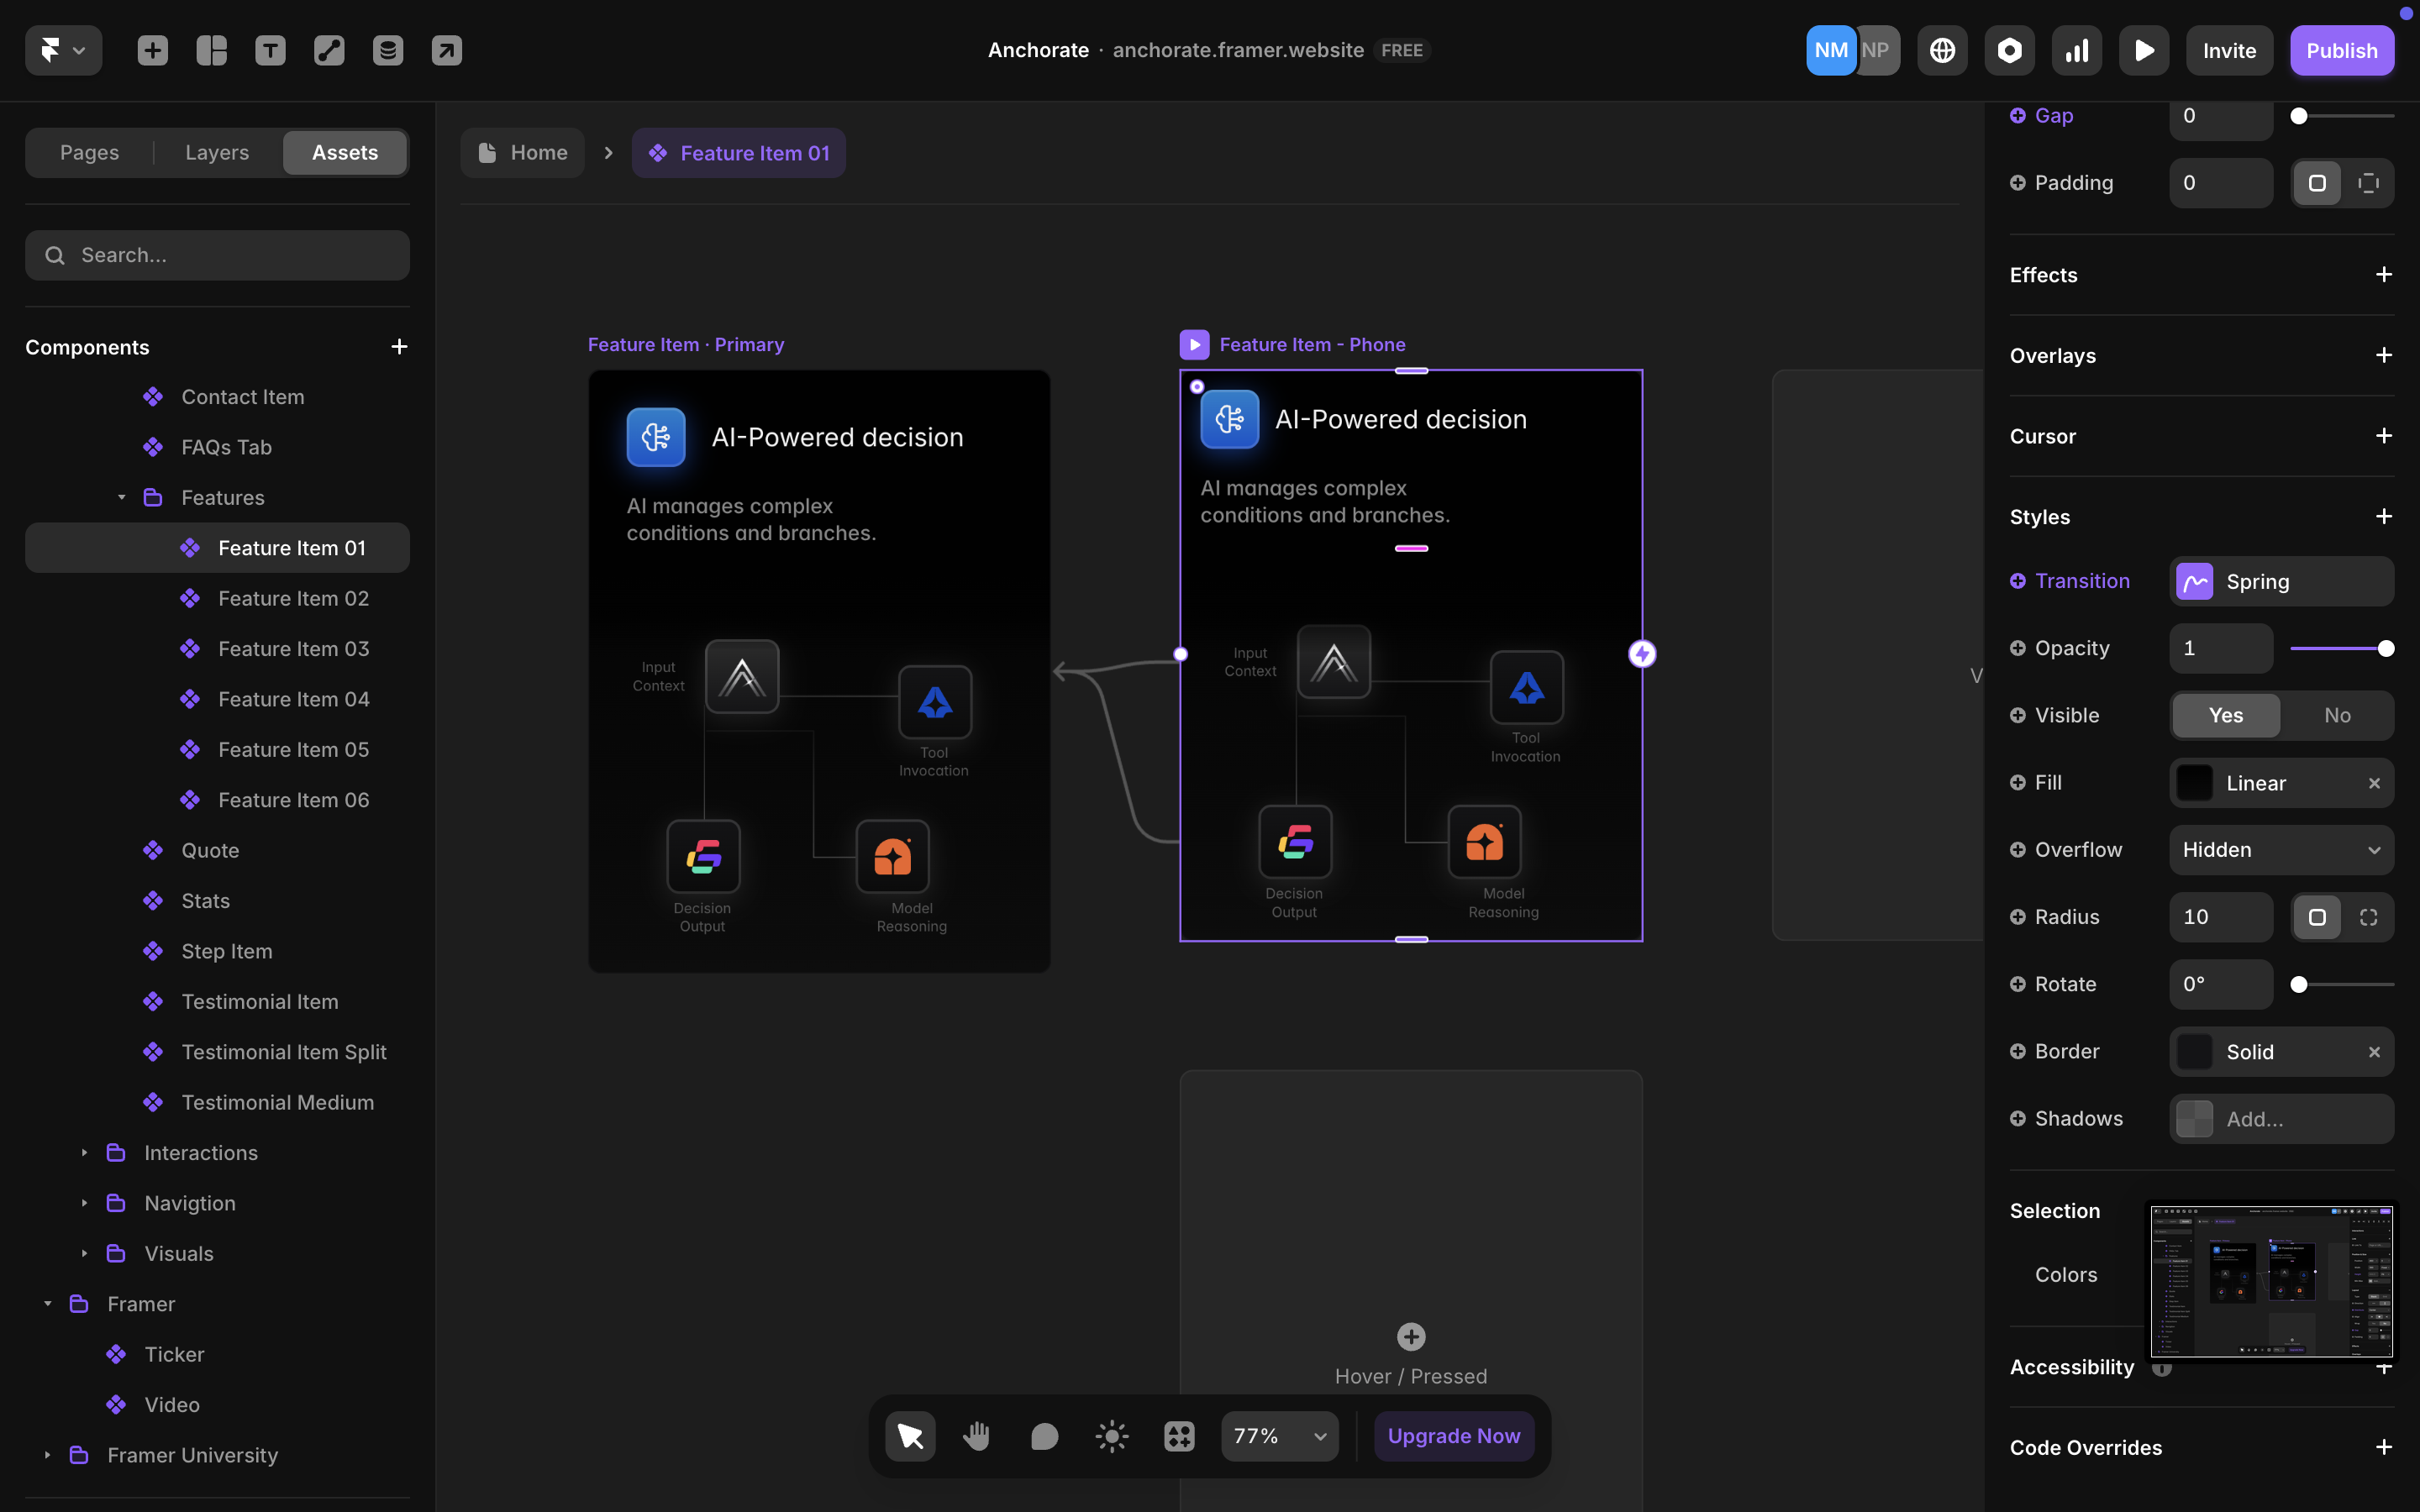Click the Fill Linear color swatch

(x=2195, y=783)
